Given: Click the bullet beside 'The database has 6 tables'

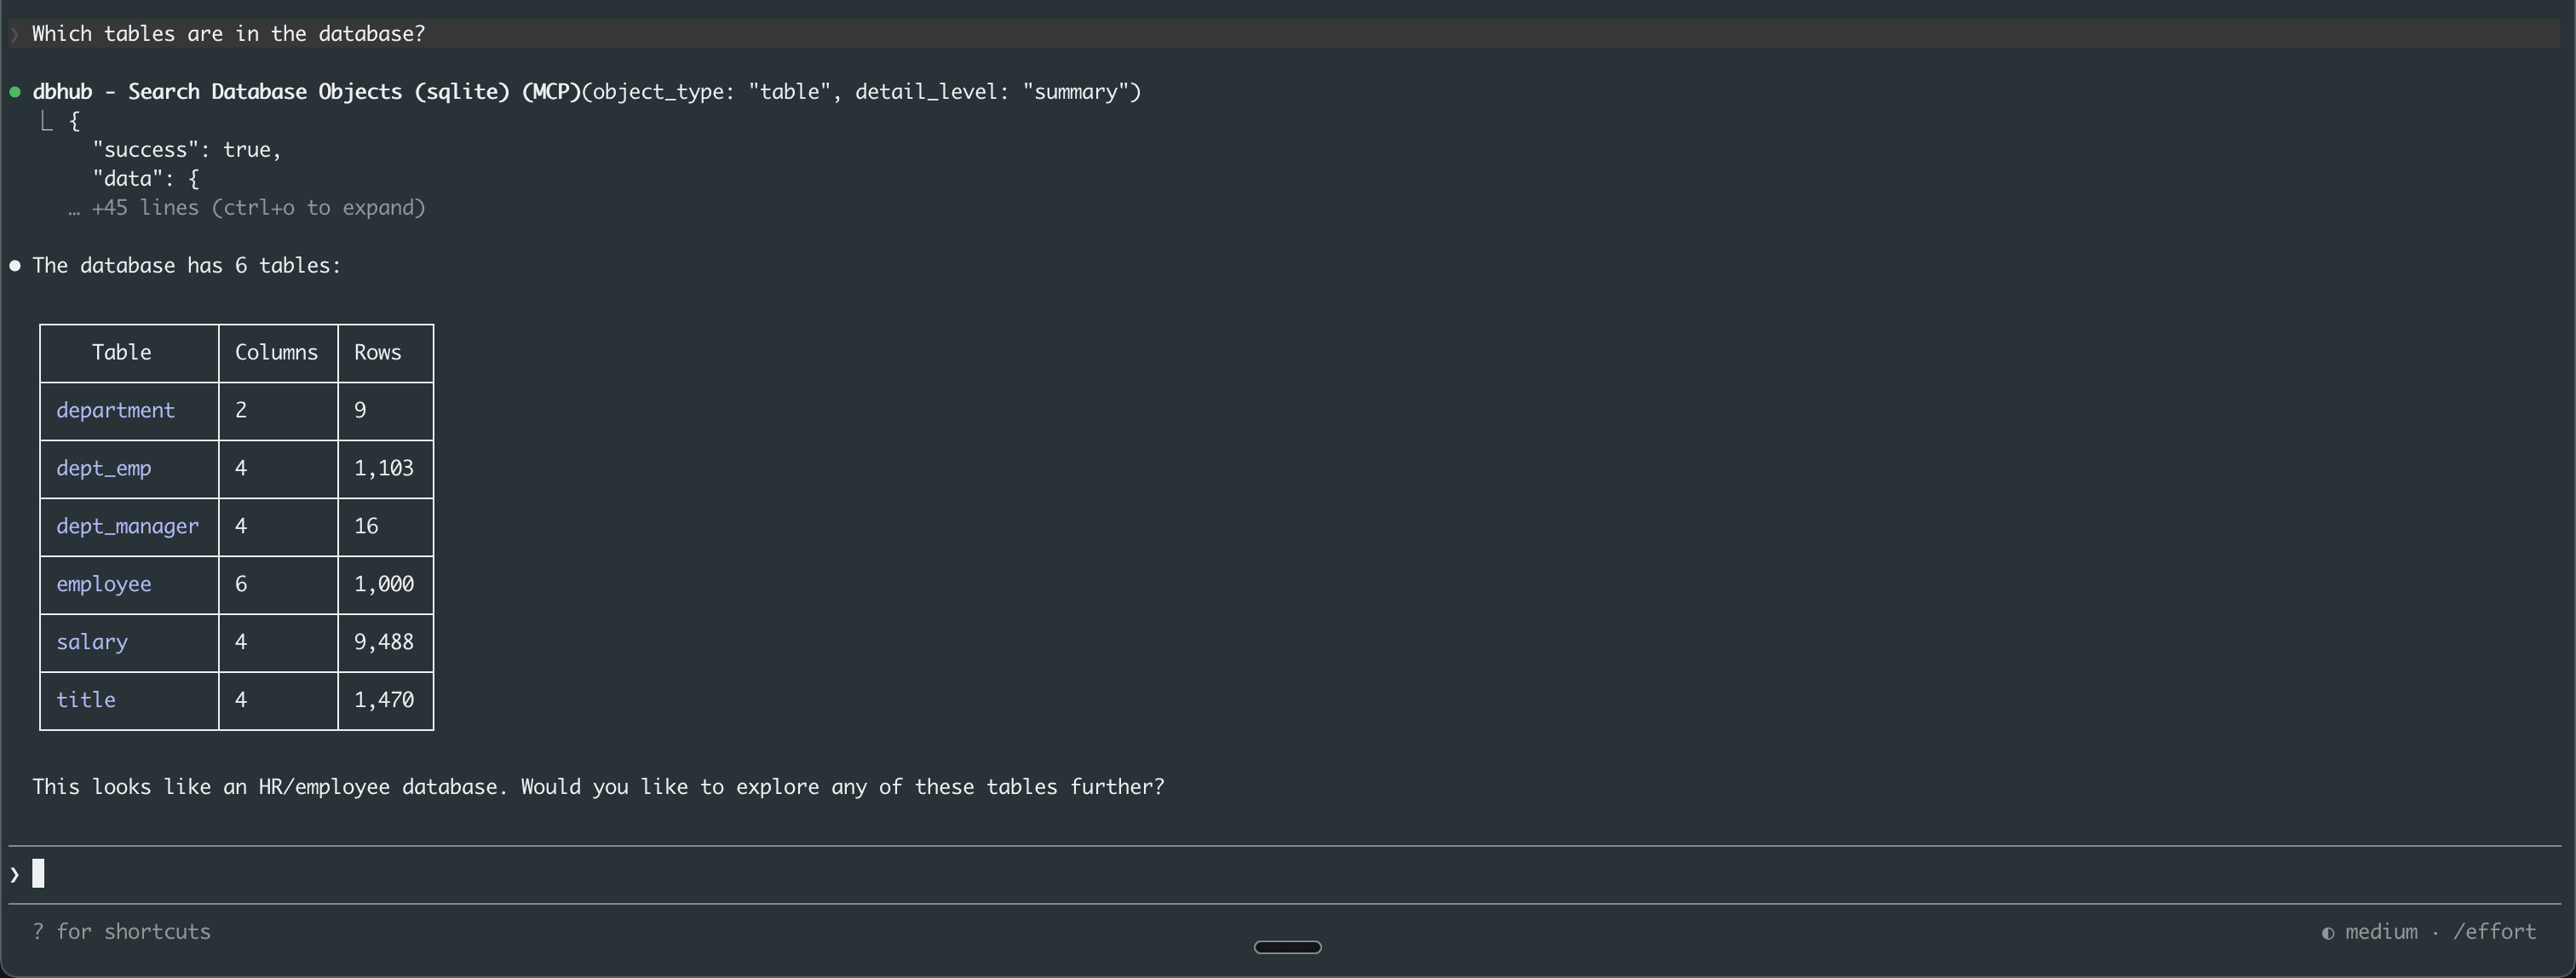Looking at the screenshot, I should pyautogui.click(x=15, y=265).
